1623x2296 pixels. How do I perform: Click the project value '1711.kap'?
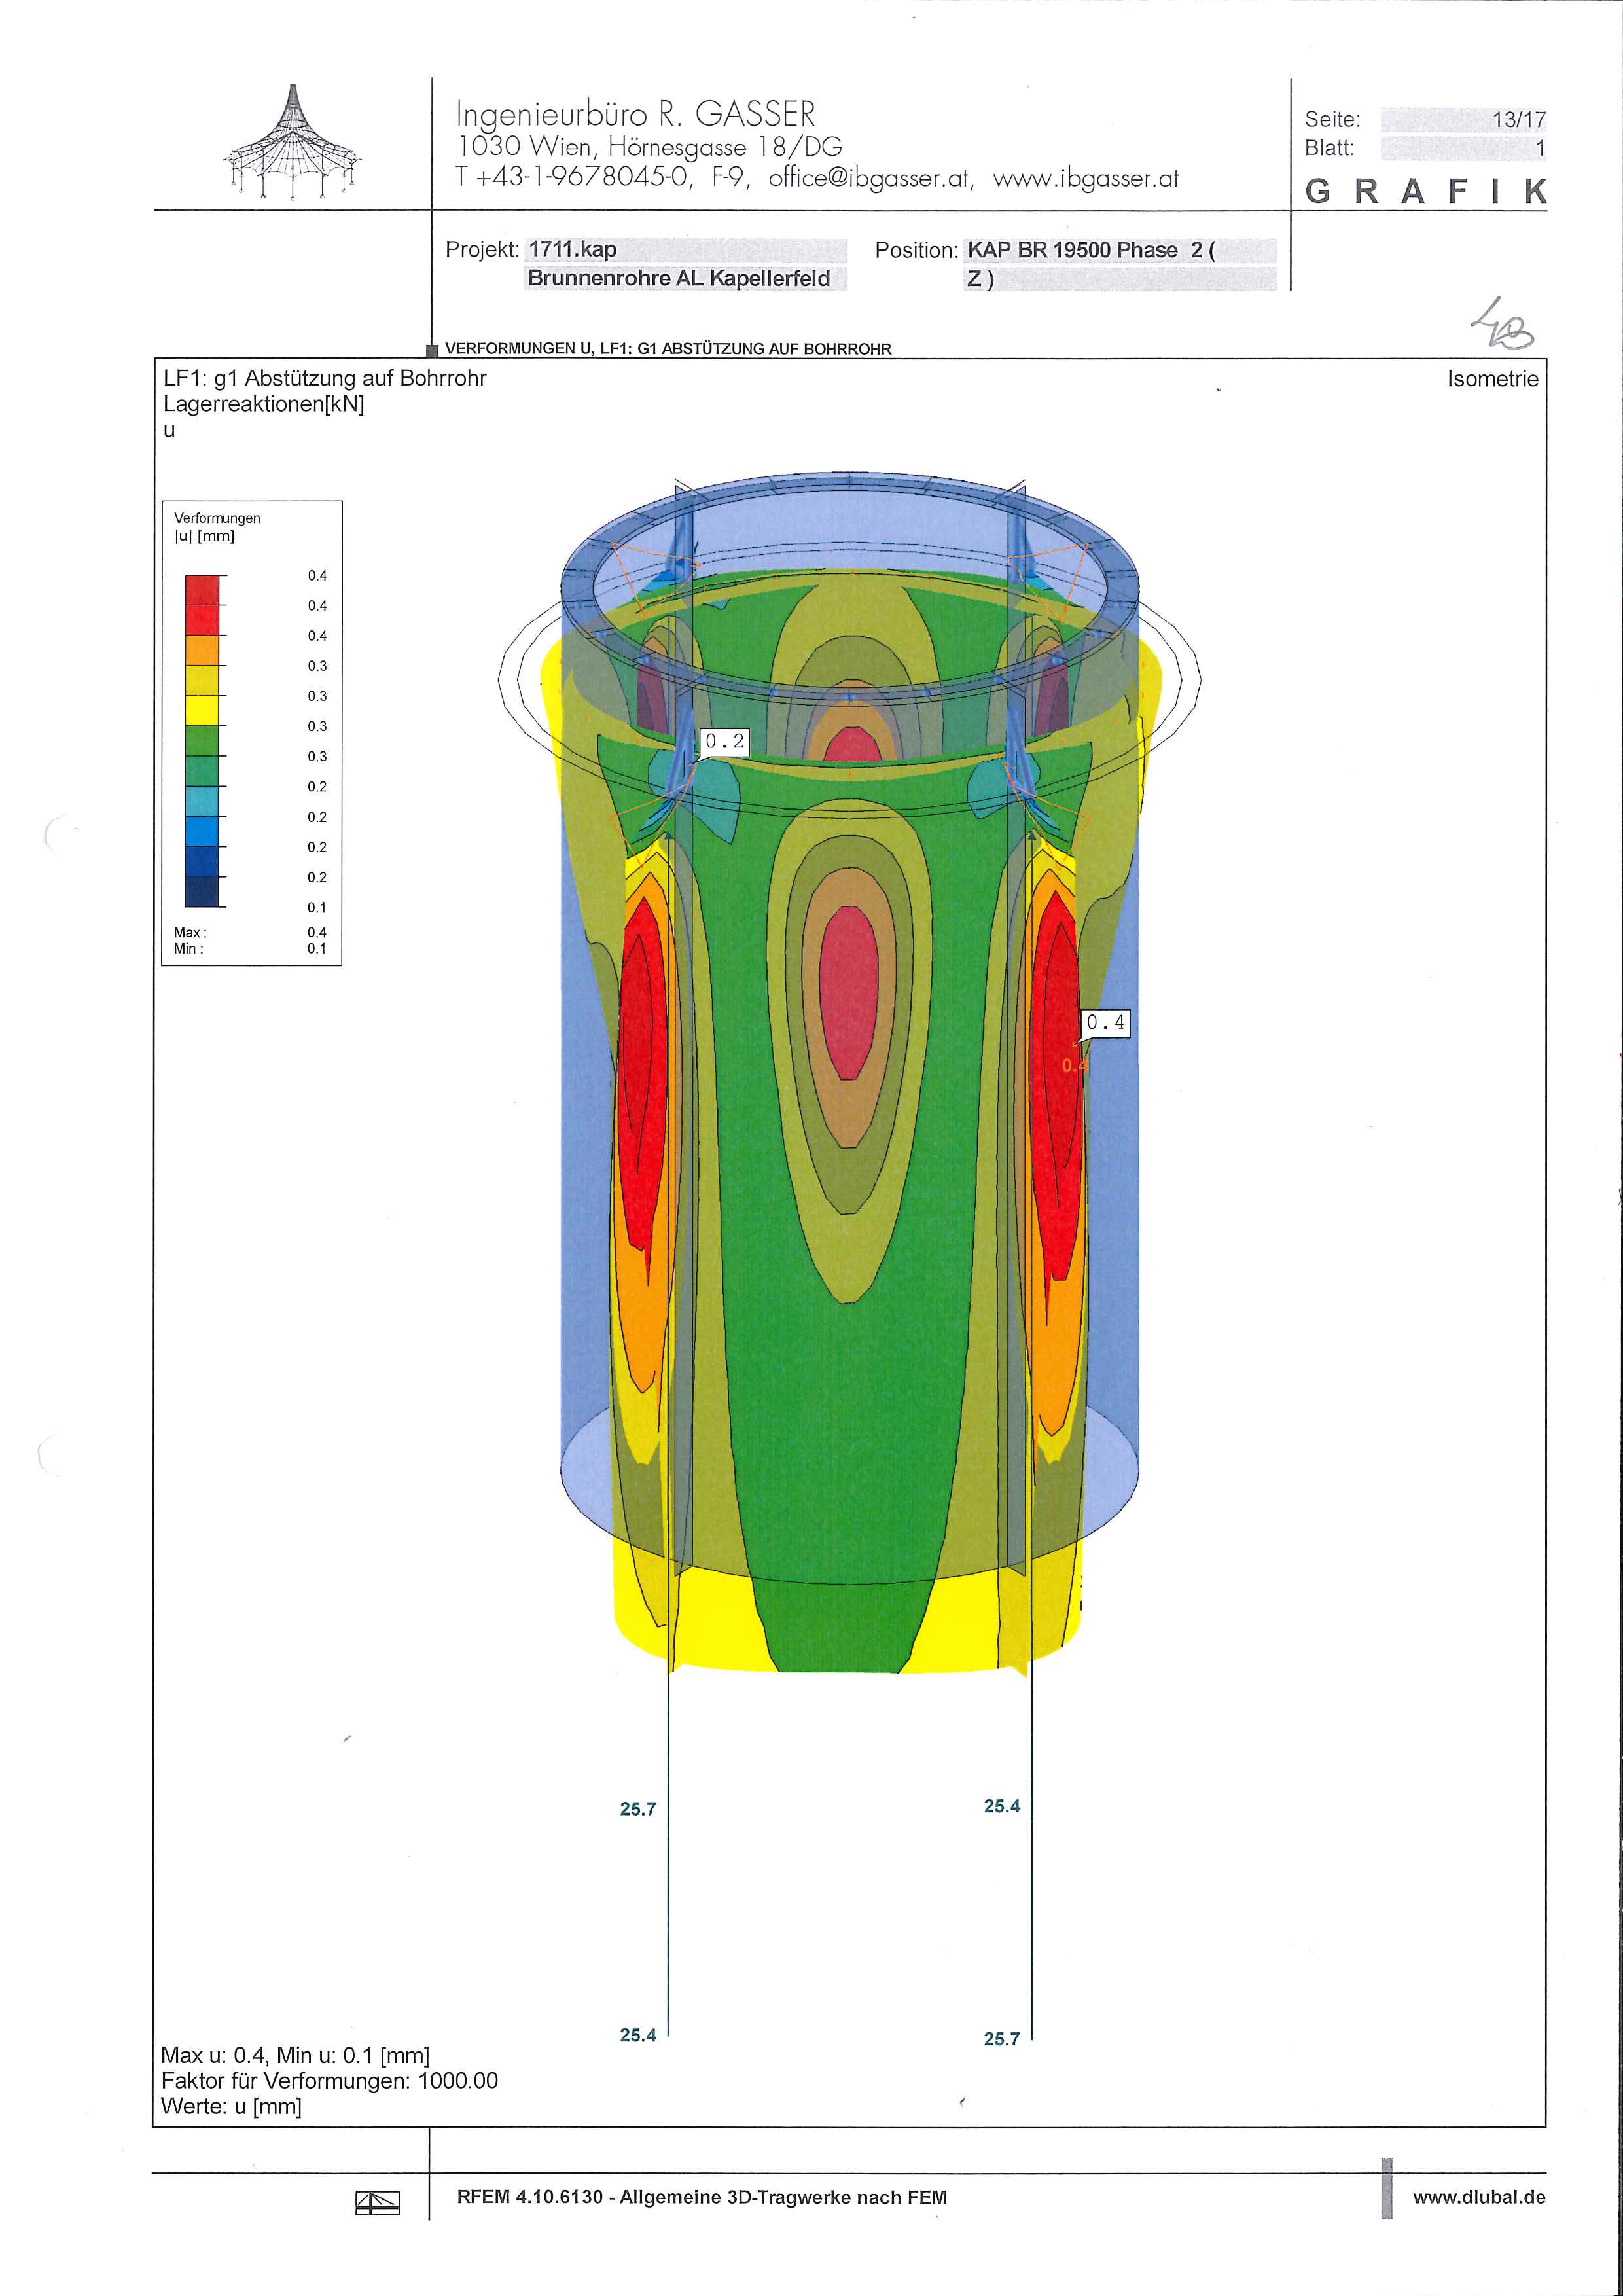(x=573, y=249)
